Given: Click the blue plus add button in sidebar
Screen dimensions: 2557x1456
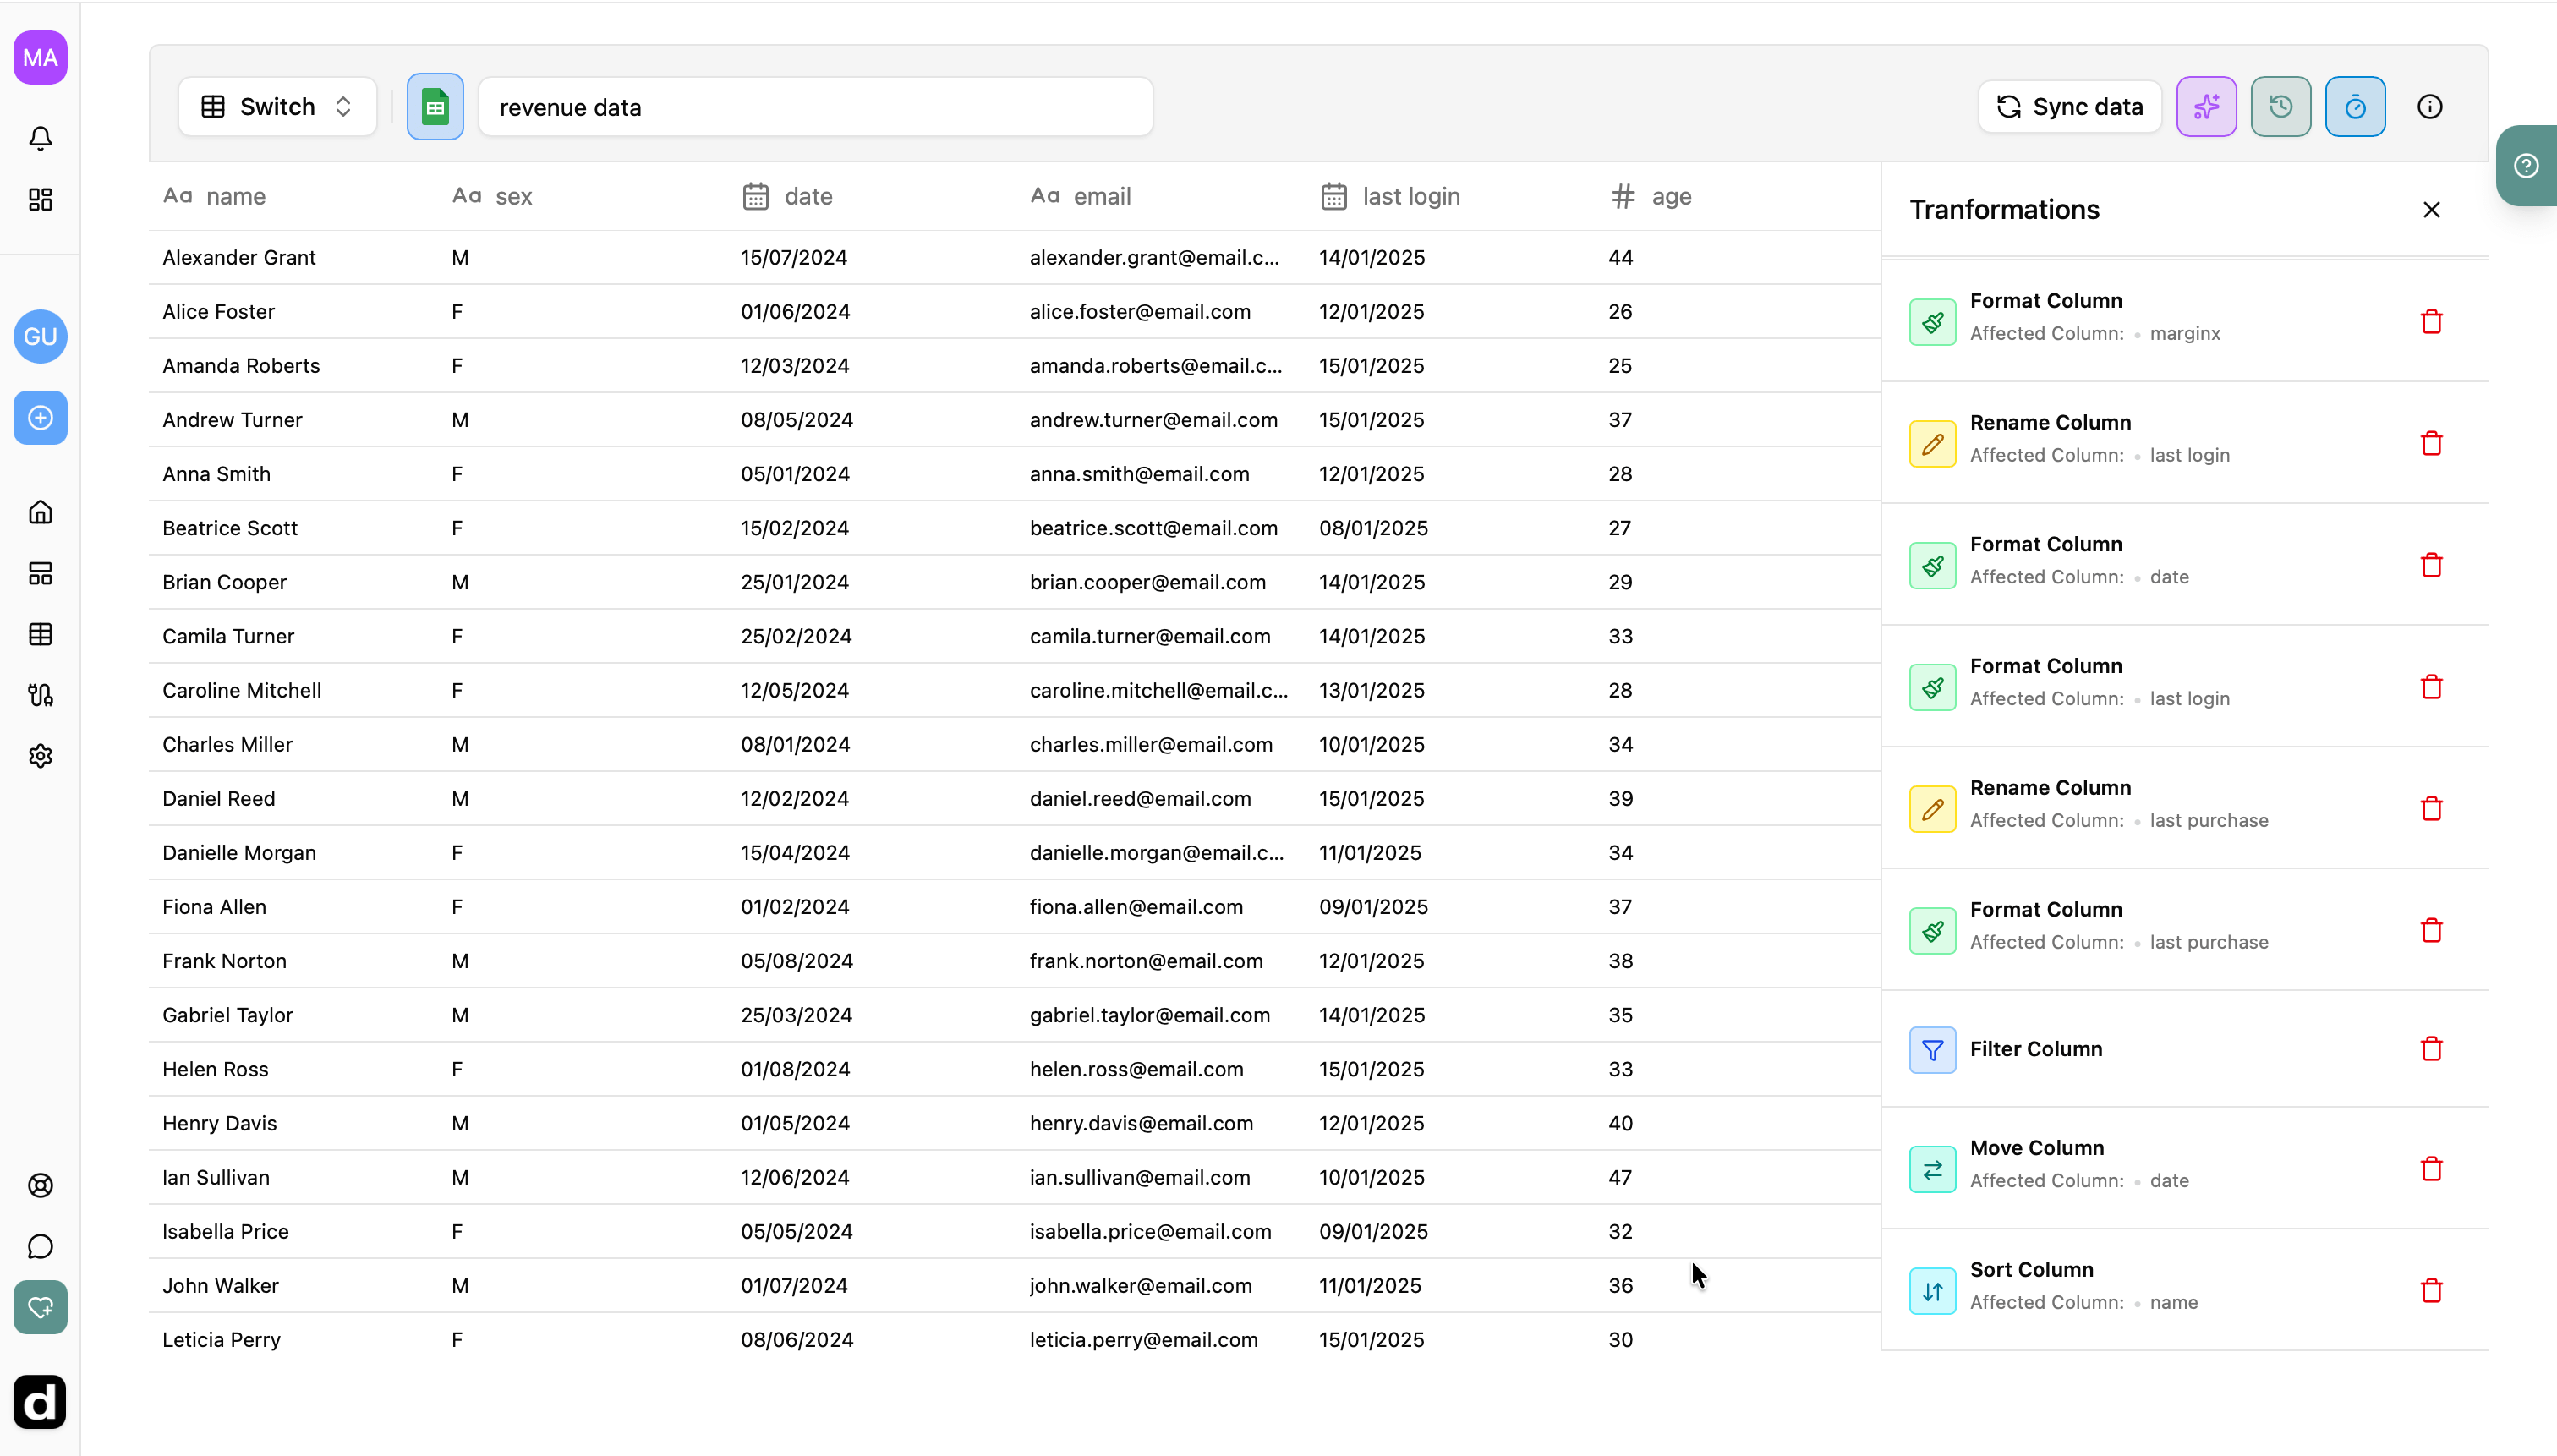Looking at the screenshot, I should pyautogui.click(x=40, y=417).
